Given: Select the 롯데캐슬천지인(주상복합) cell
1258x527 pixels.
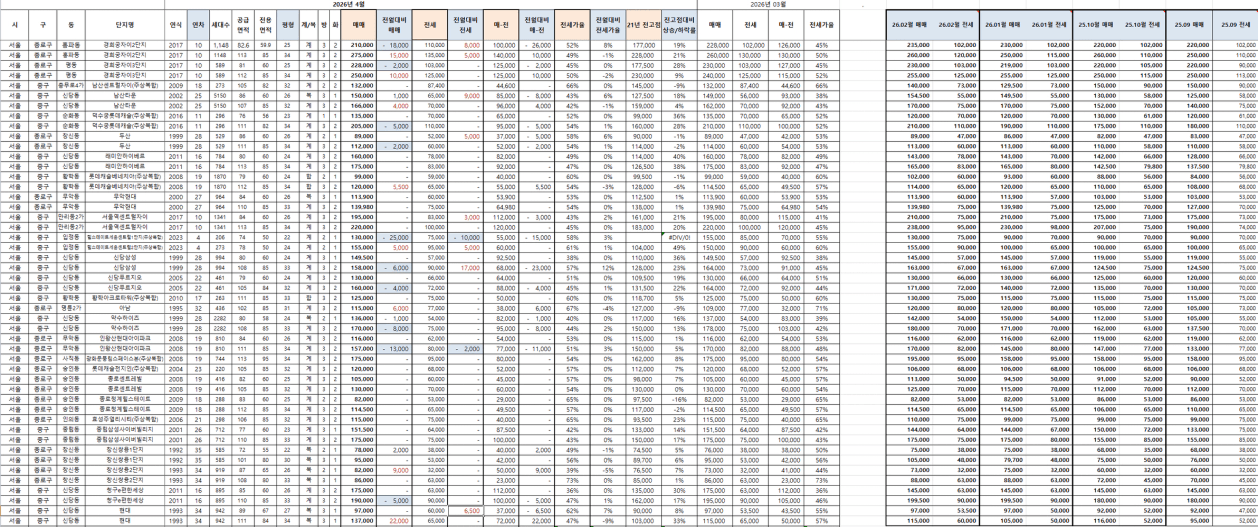Looking at the screenshot, I should point(126,368).
